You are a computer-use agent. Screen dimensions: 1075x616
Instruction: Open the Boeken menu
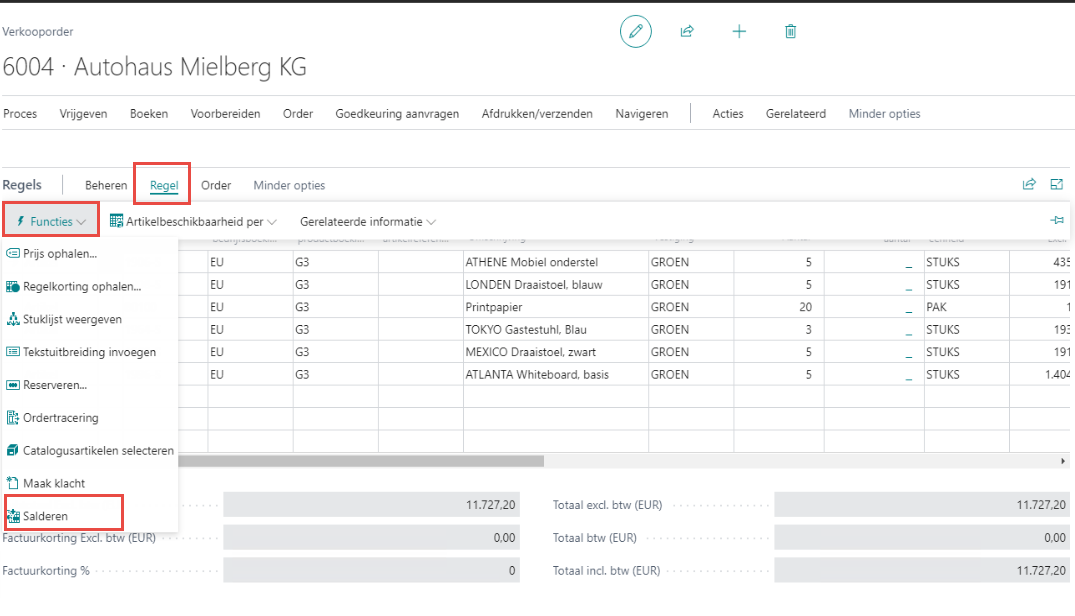tap(149, 114)
